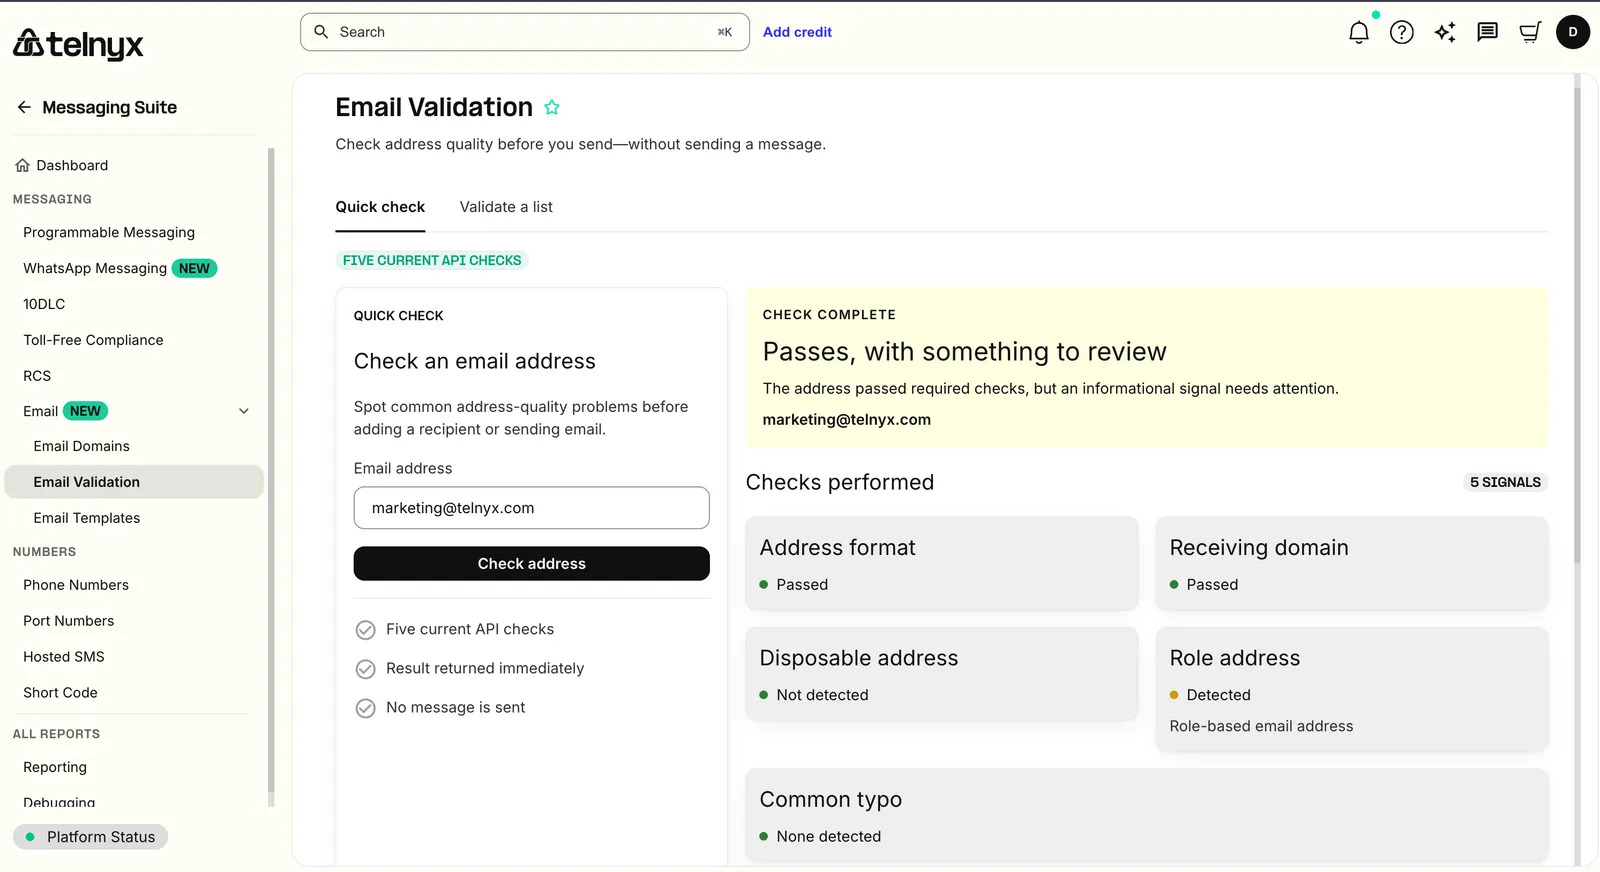Focus the Email address input field
The height and width of the screenshot is (872, 1600).
(532, 508)
